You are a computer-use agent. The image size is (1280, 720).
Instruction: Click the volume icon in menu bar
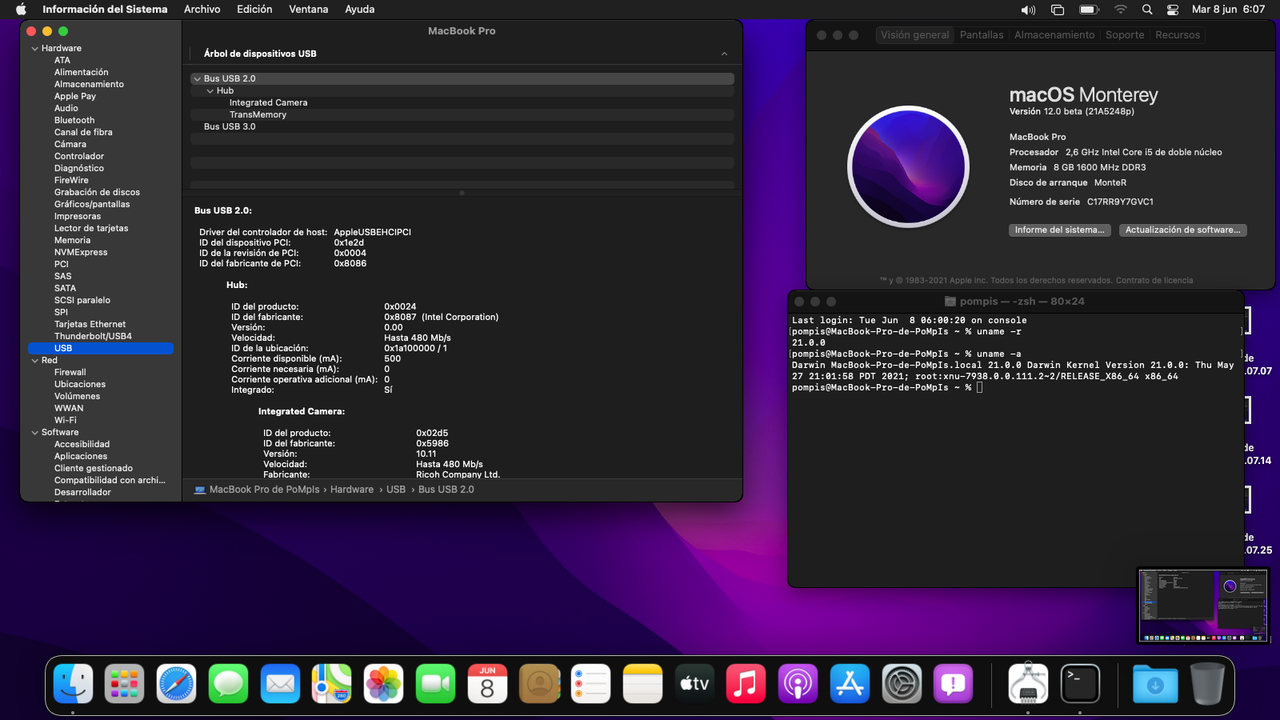point(1028,9)
